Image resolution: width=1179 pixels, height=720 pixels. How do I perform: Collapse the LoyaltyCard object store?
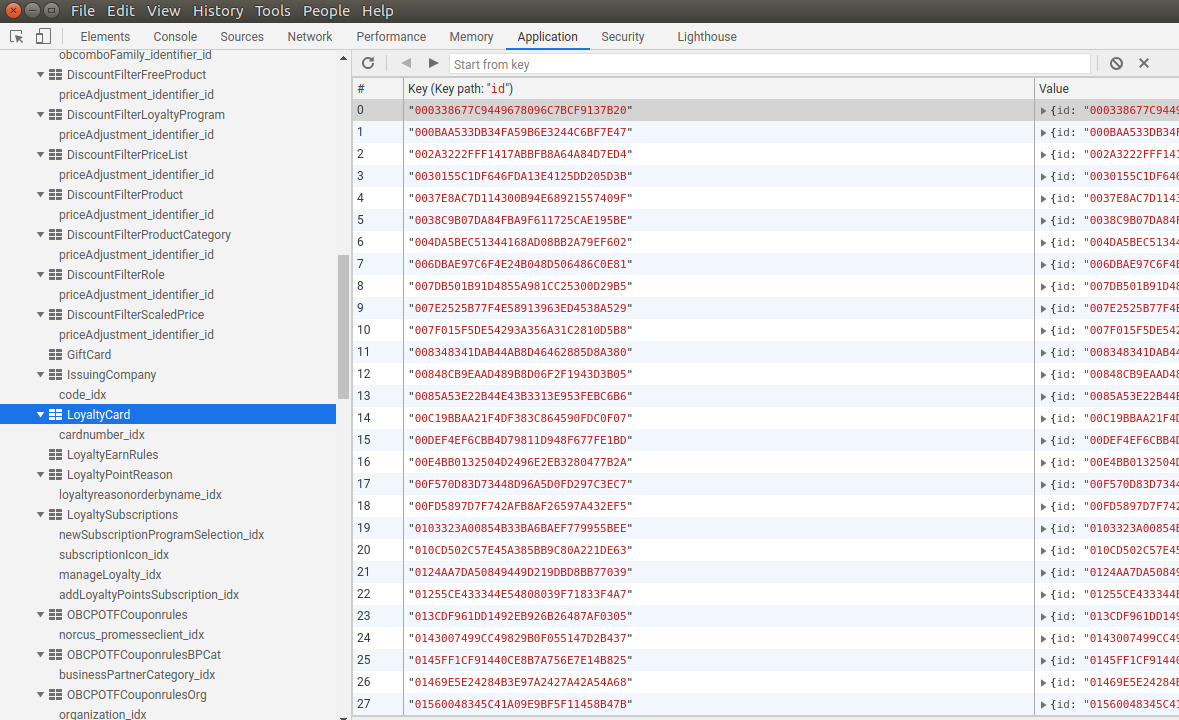(41, 415)
